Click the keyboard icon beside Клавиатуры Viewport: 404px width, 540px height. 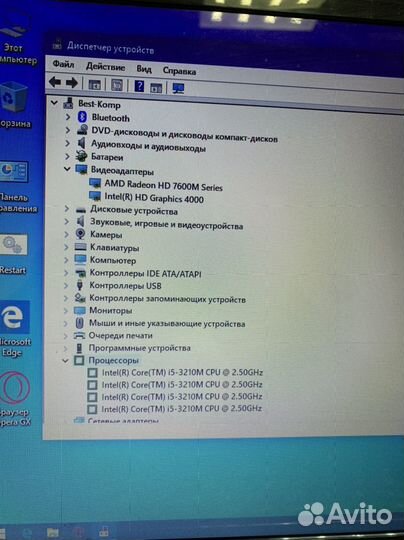80,247
